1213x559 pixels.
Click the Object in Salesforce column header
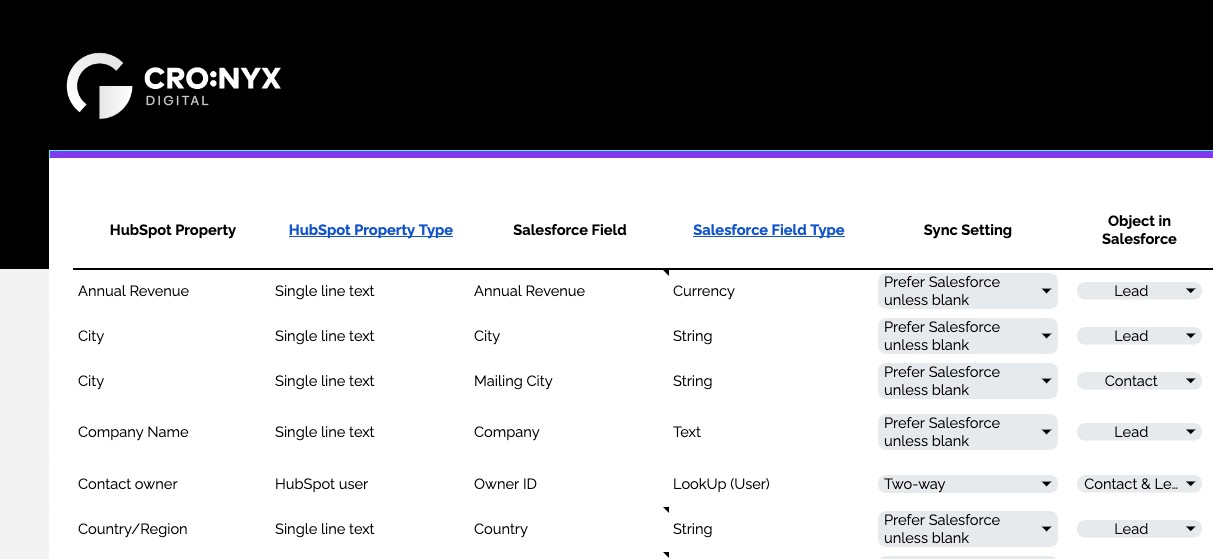[x=1139, y=230]
